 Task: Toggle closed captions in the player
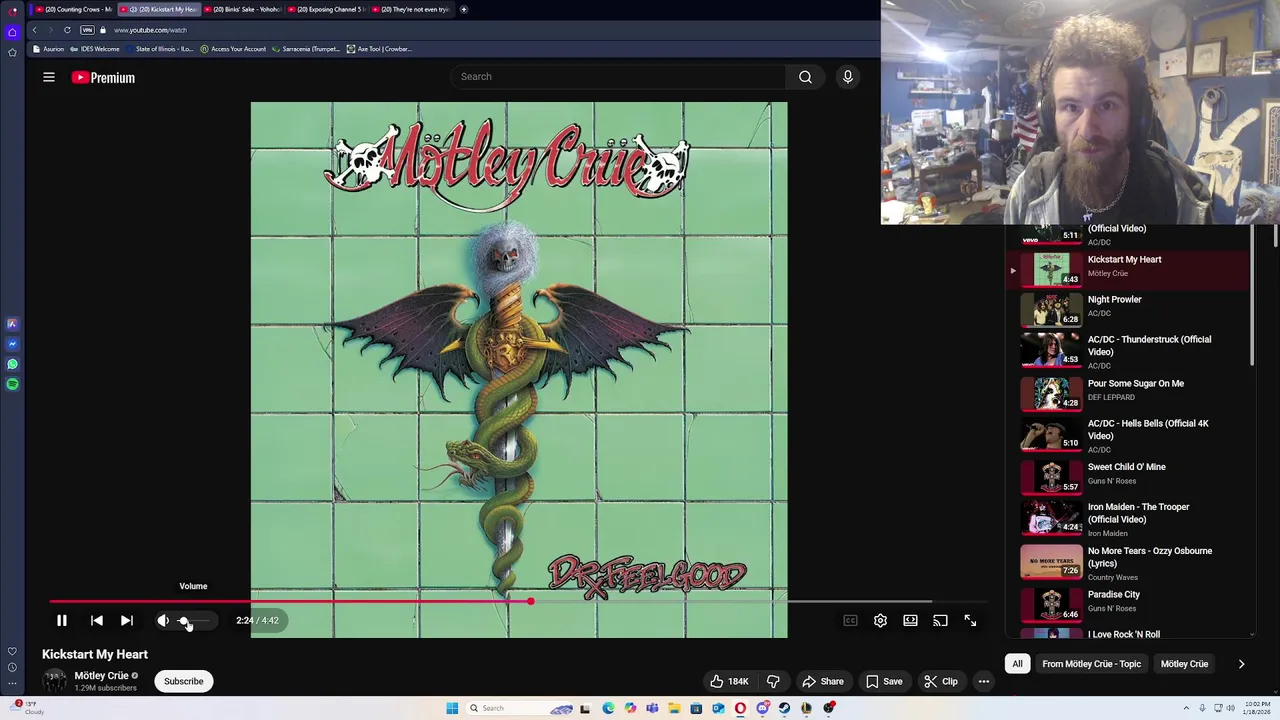coord(850,620)
